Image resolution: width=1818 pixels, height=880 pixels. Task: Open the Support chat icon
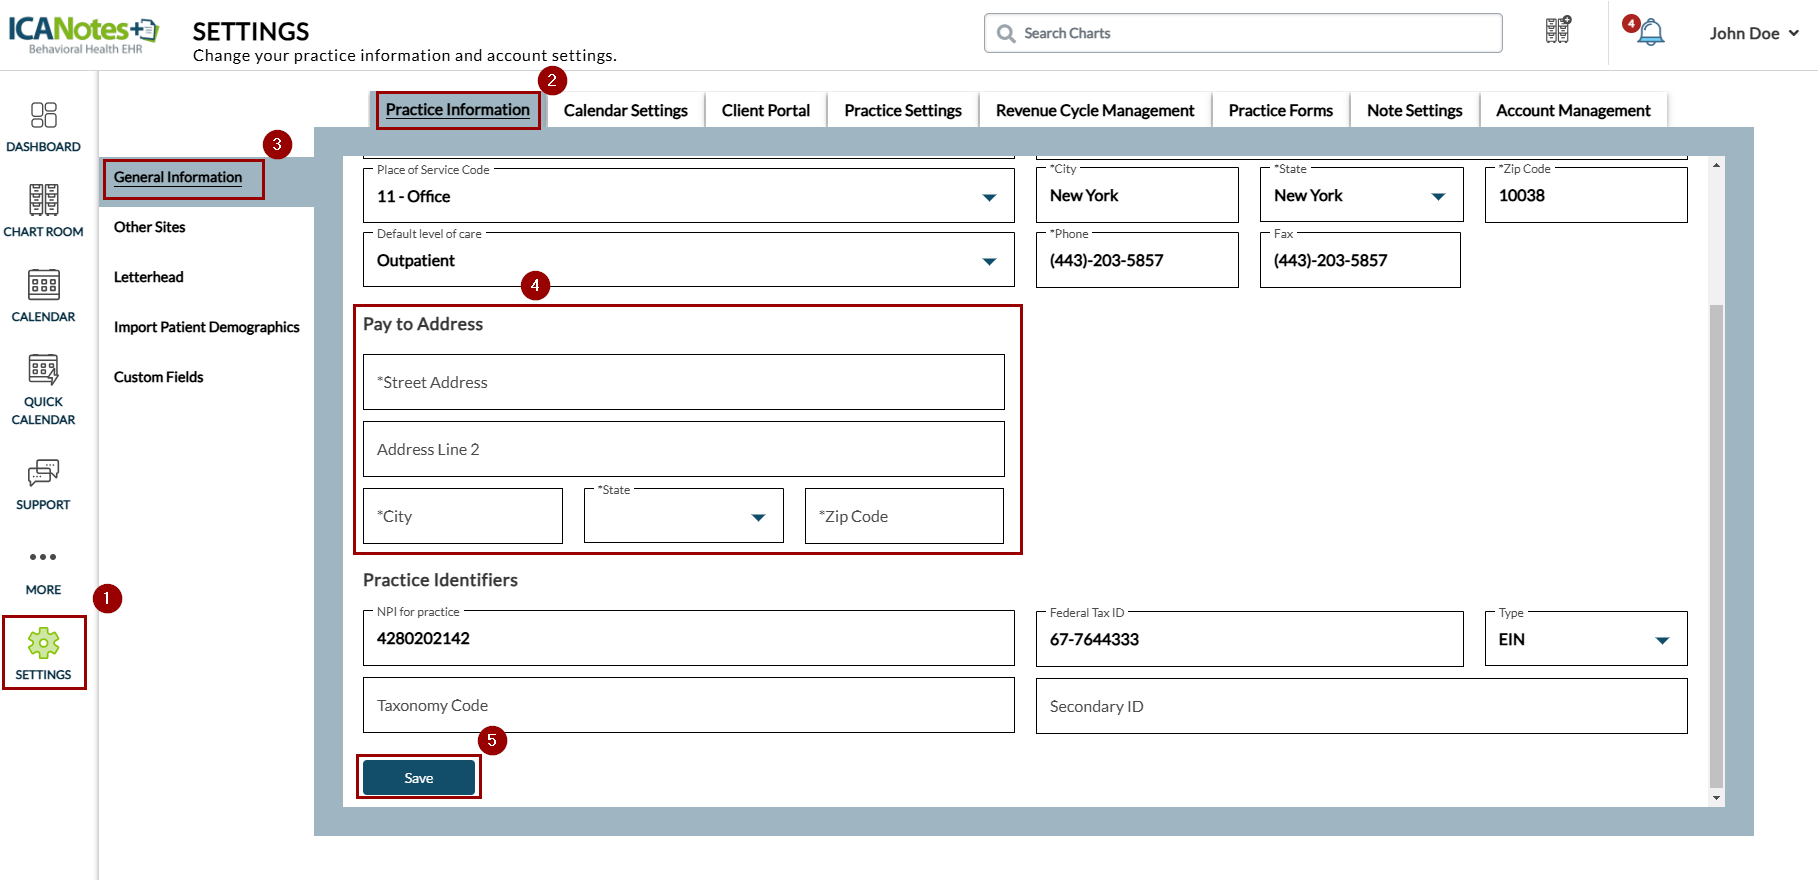pos(43,473)
